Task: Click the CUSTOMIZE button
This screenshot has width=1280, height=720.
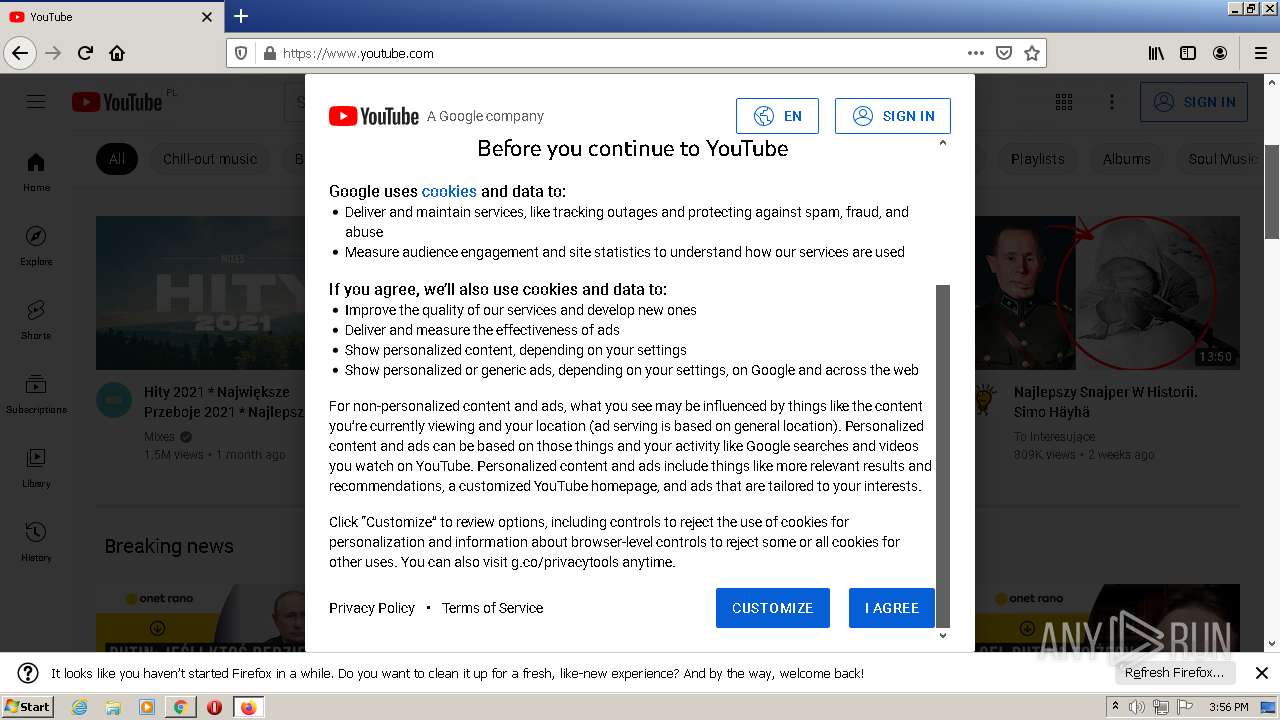Action: point(773,608)
